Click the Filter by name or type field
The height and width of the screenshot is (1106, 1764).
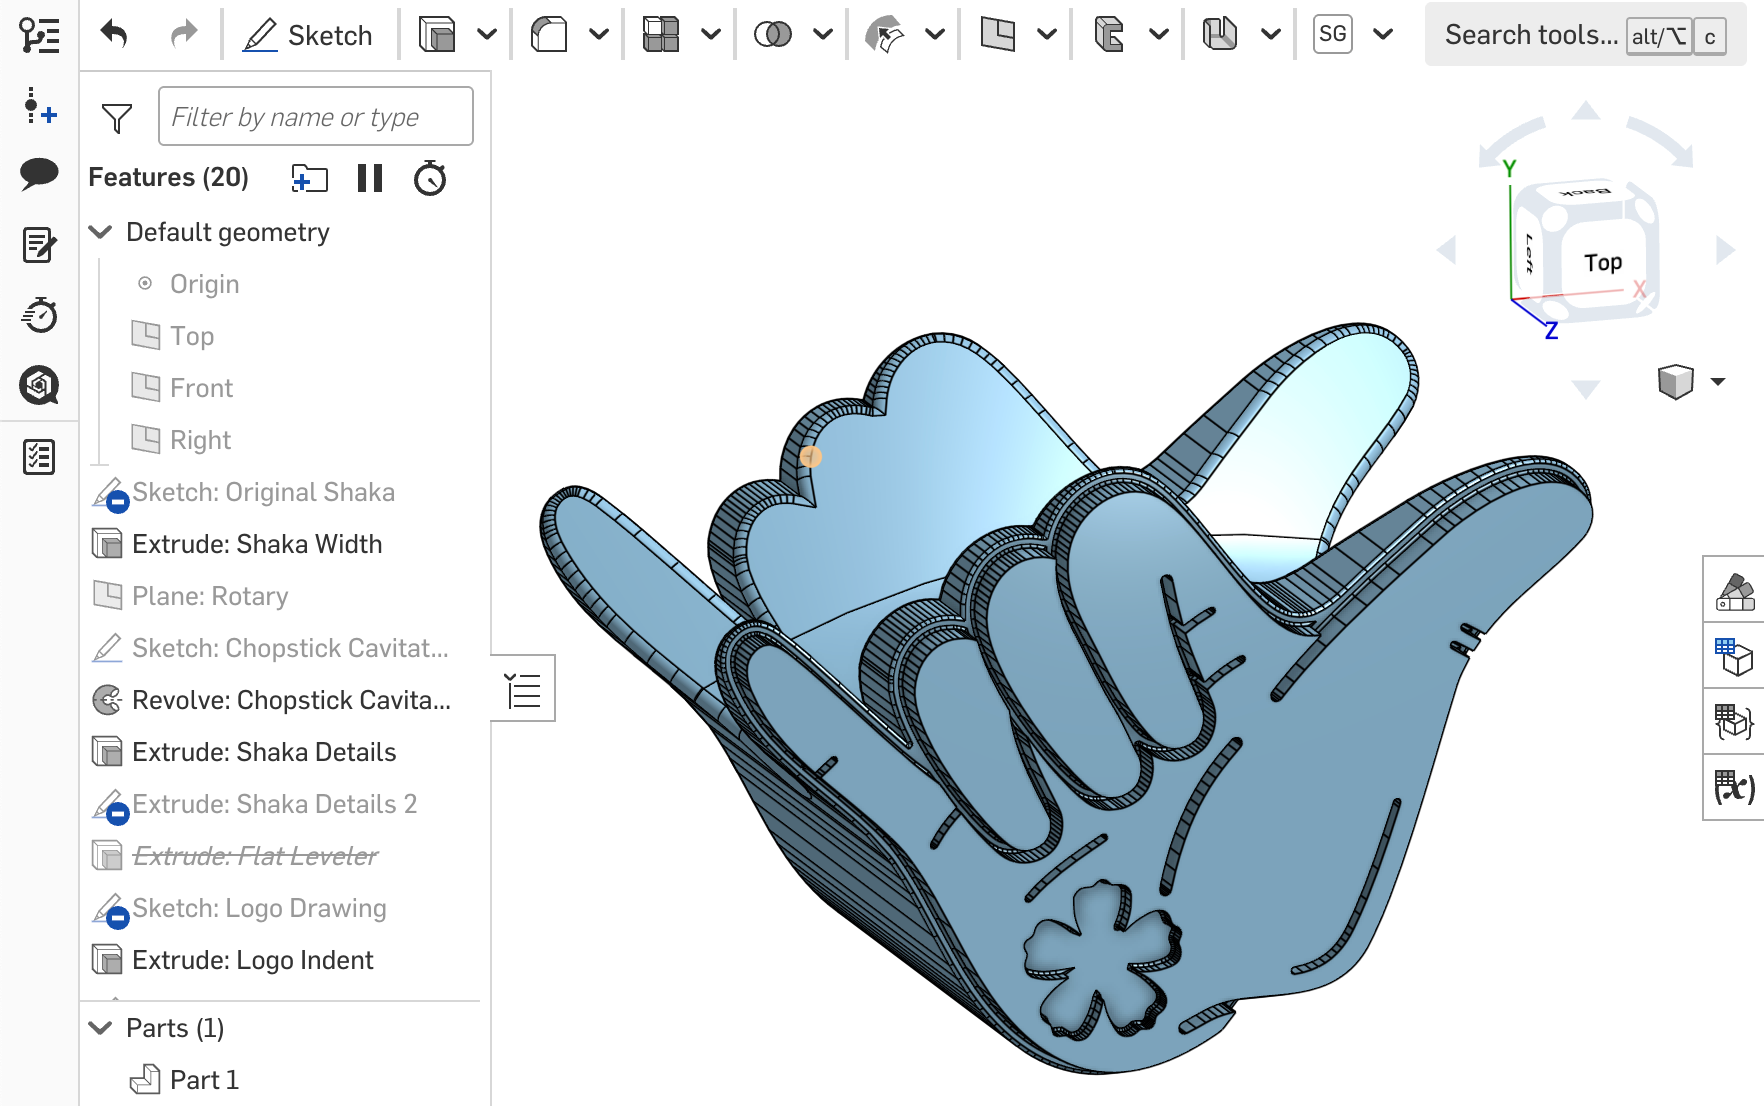315,116
